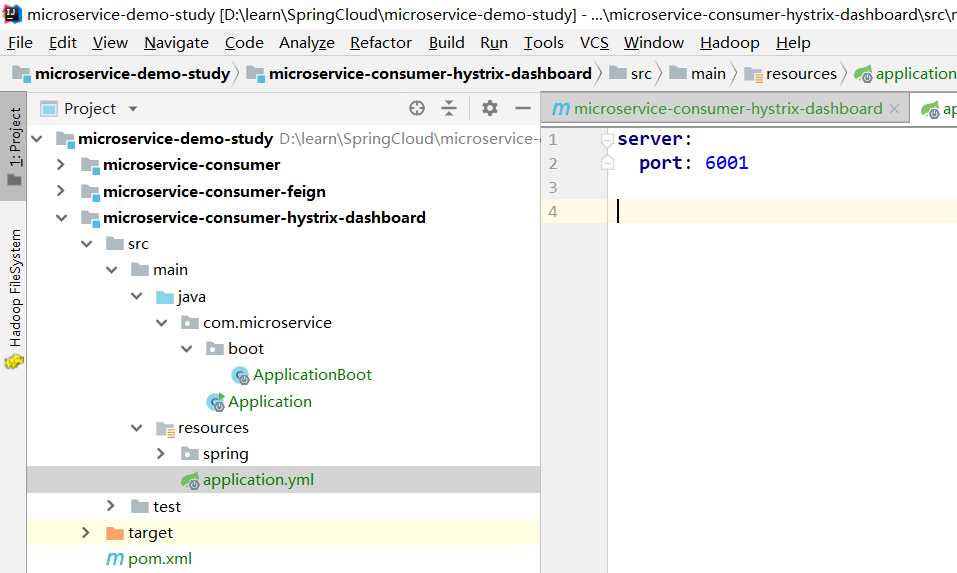Open Project panel settings gear
Viewport: 957px width, 573px height.
(489, 109)
